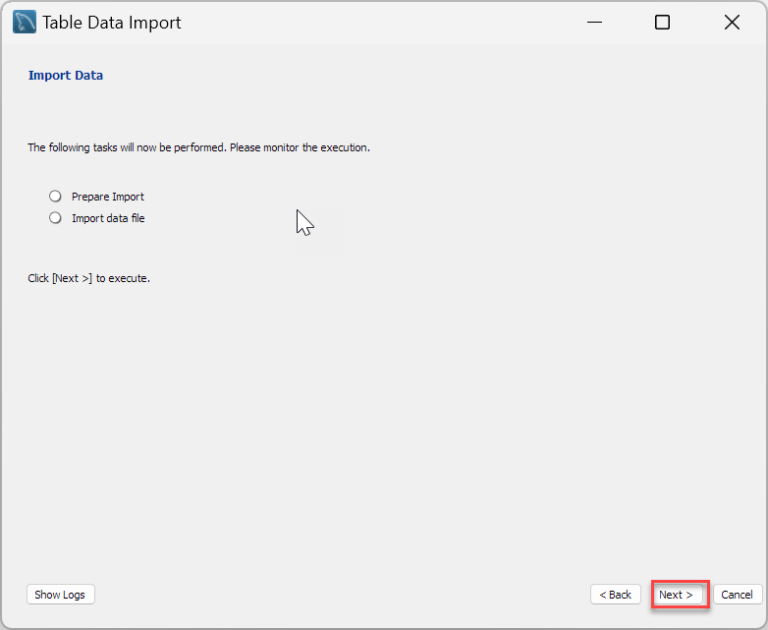Cancel the table data import wizard
Screen dimensions: 768x630
coord(737,594)
